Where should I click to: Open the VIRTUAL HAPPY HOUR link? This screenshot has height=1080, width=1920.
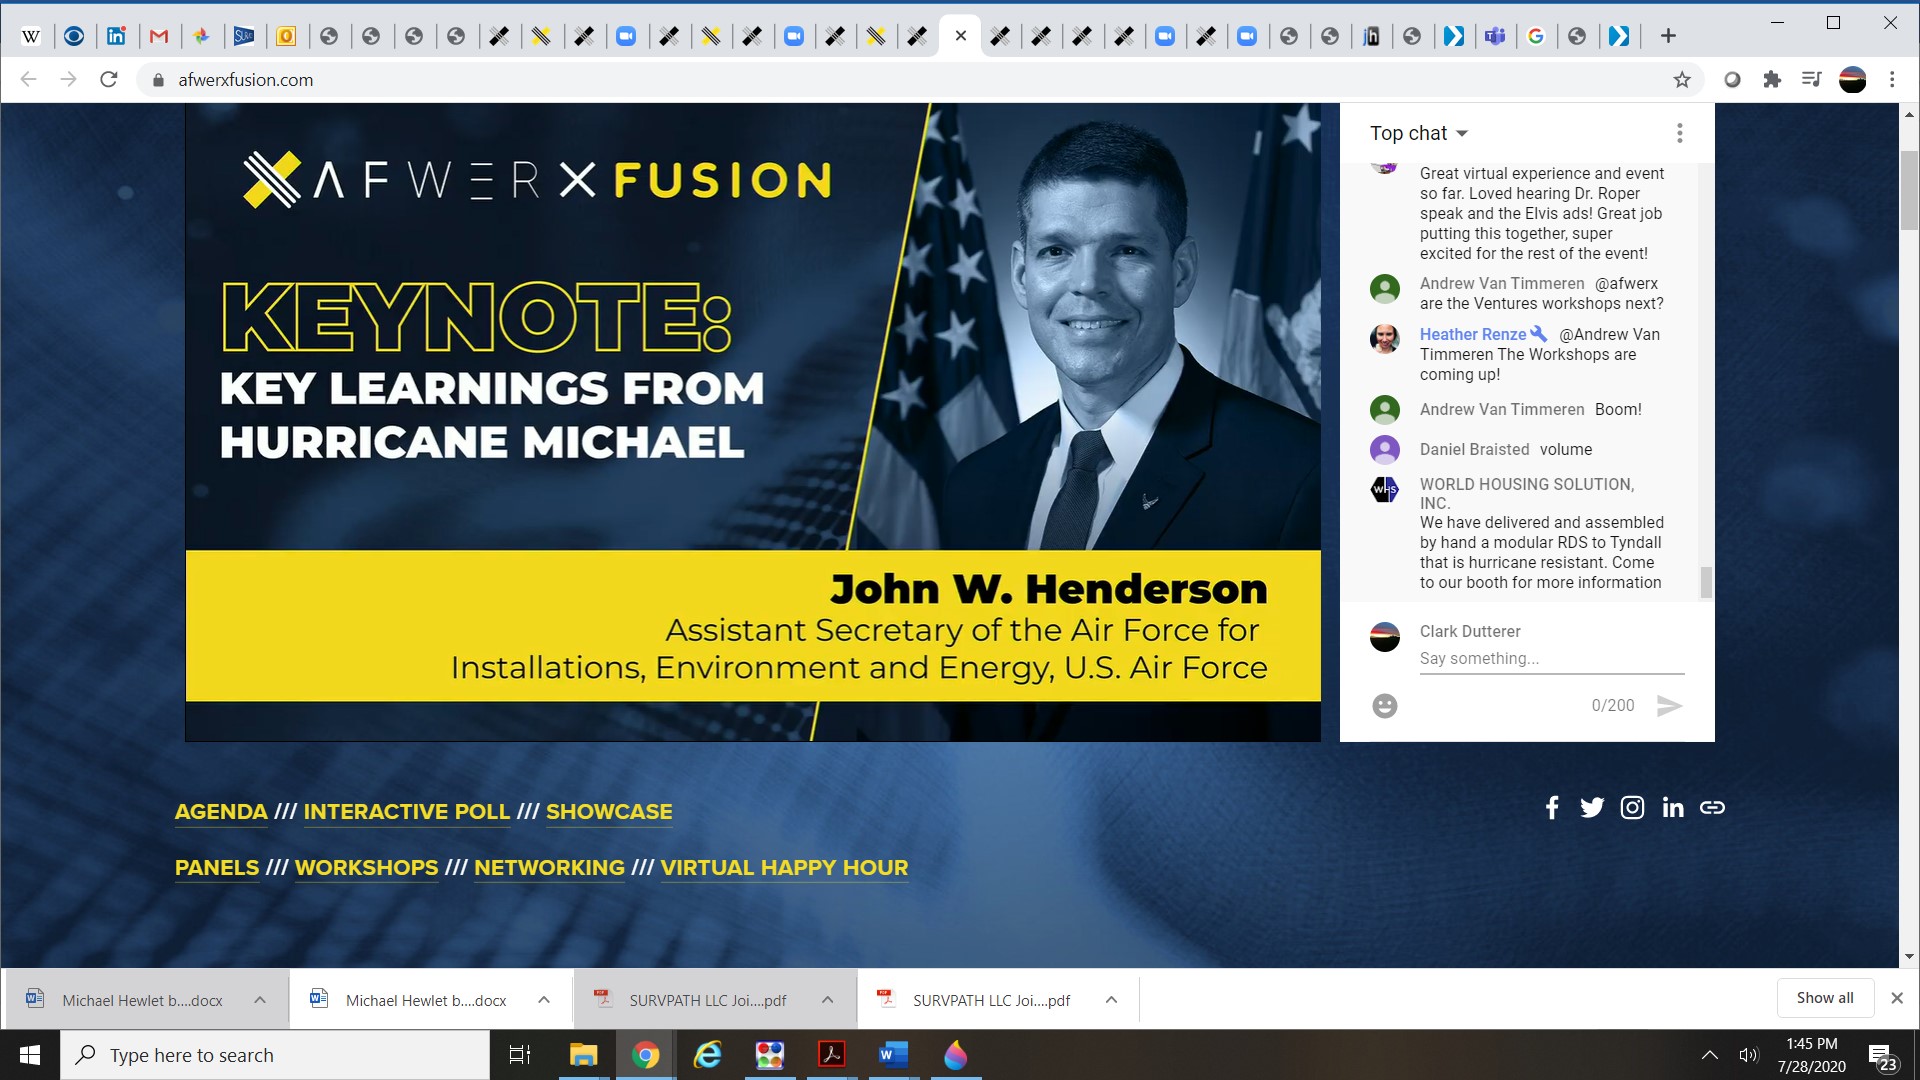coord(784,868)
